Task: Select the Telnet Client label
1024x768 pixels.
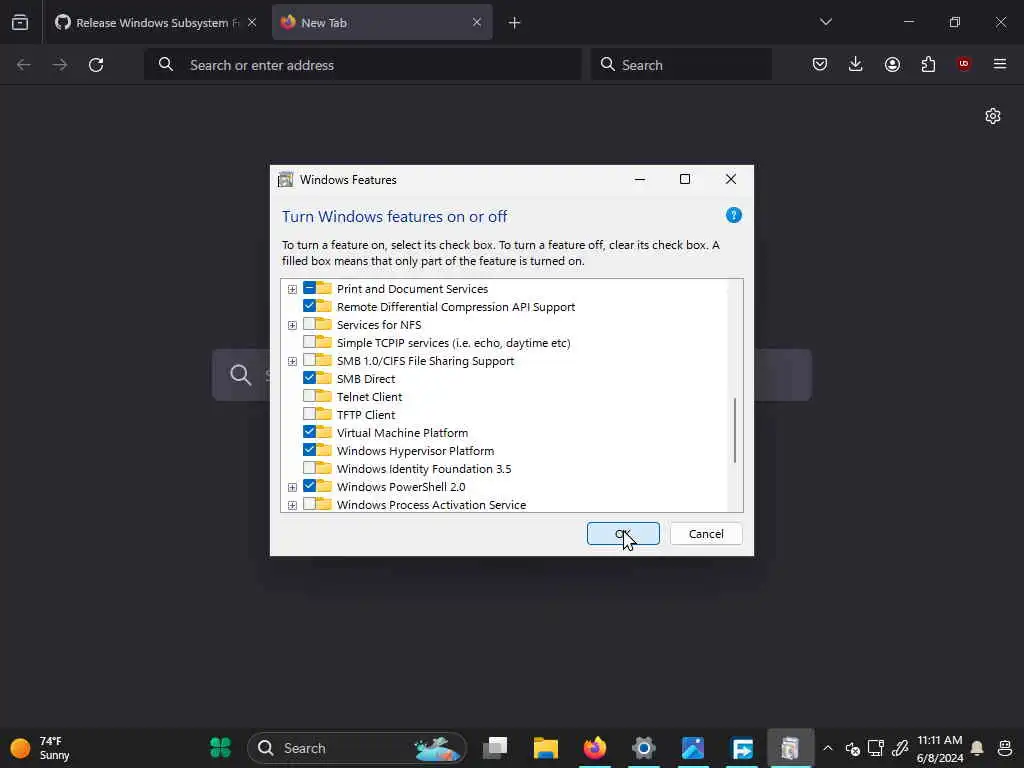Action: (369, 396)
